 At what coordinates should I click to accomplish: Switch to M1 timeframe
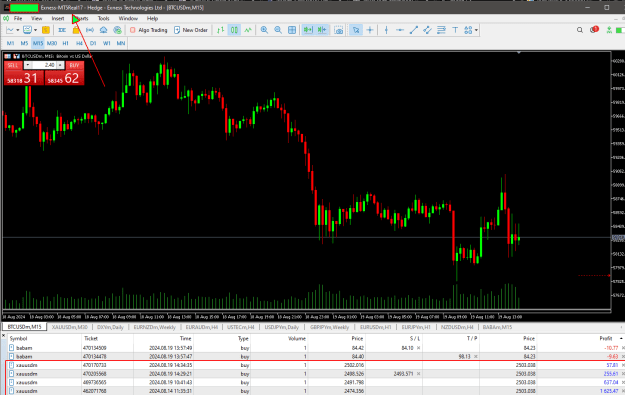pyautogui.click(x=10, y=43)
